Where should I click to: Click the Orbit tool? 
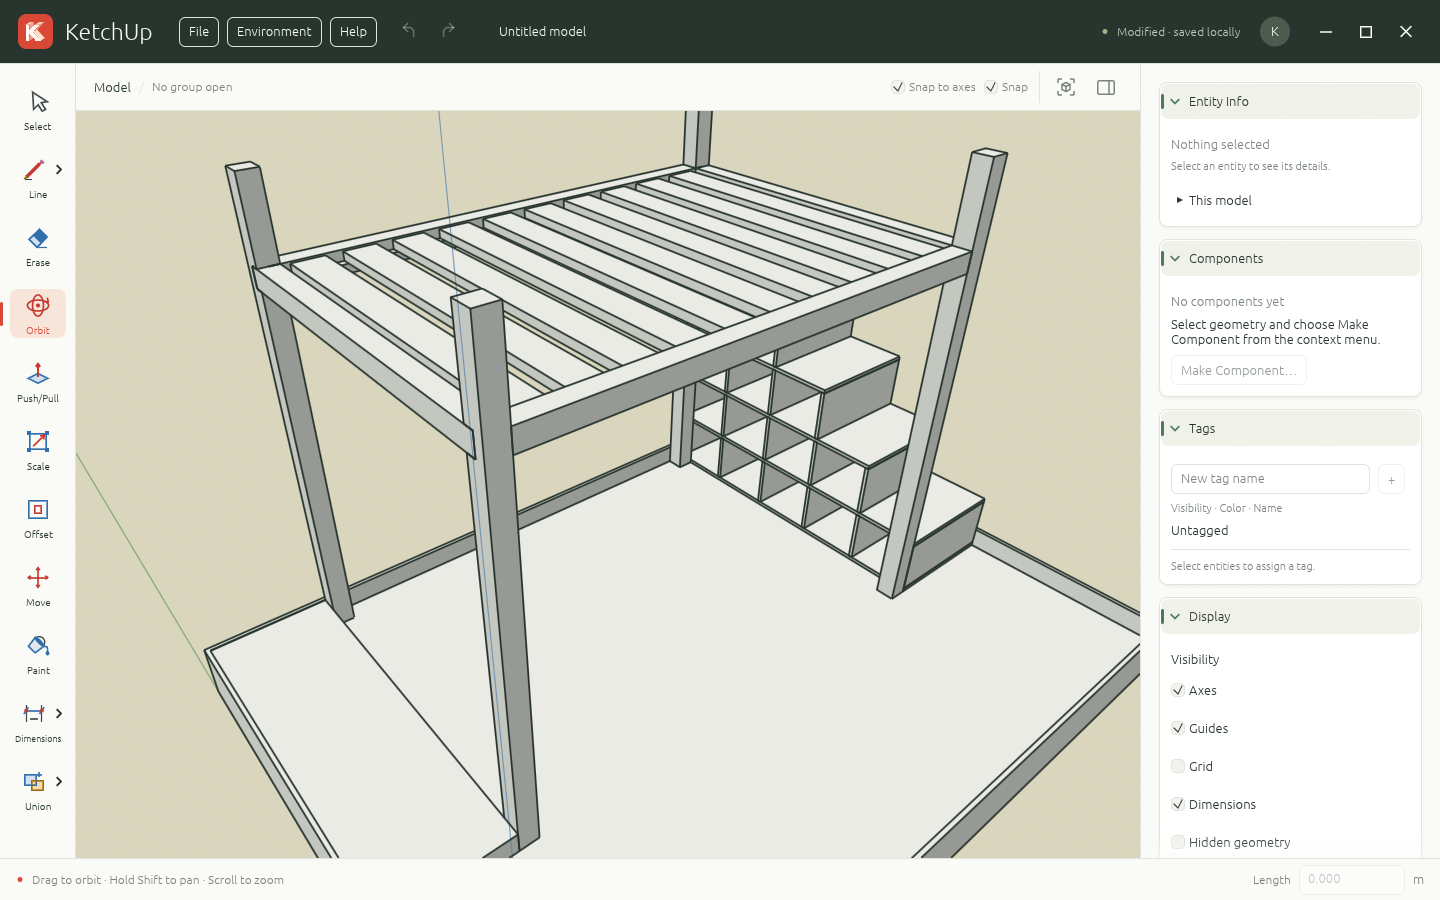tap(38, 314)
